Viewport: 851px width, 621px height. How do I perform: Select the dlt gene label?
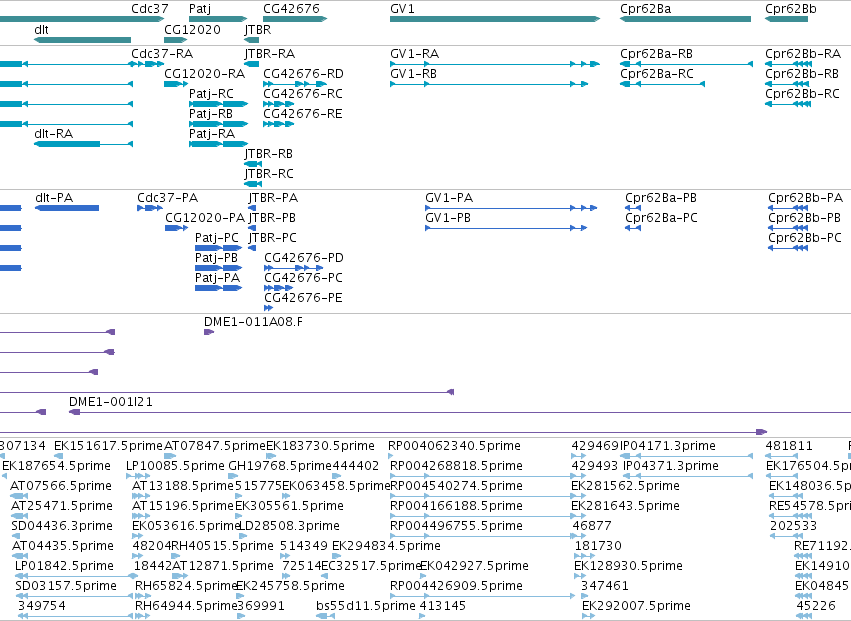41,29
